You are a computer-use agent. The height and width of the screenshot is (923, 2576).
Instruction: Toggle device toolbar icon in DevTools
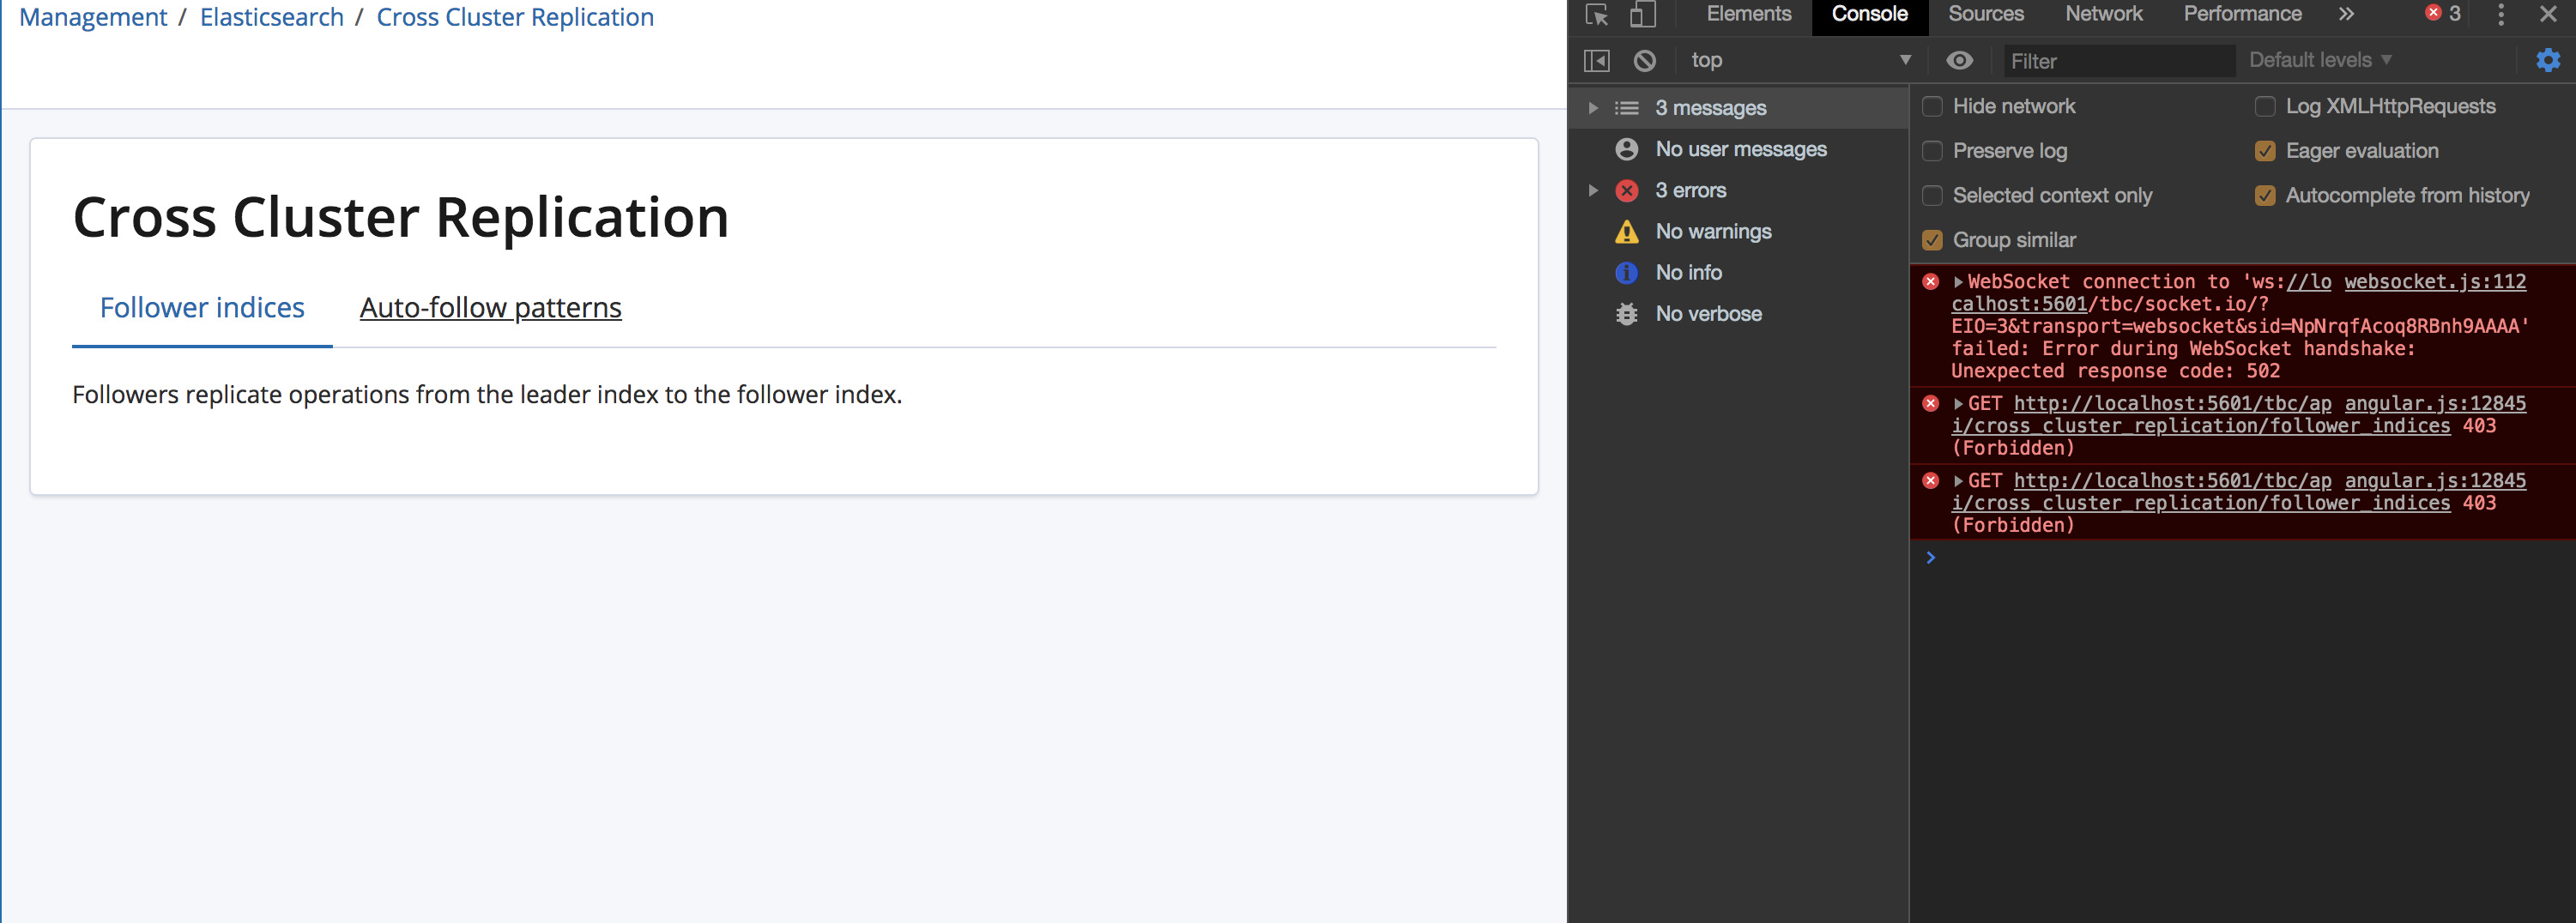tap(1643, 15)
